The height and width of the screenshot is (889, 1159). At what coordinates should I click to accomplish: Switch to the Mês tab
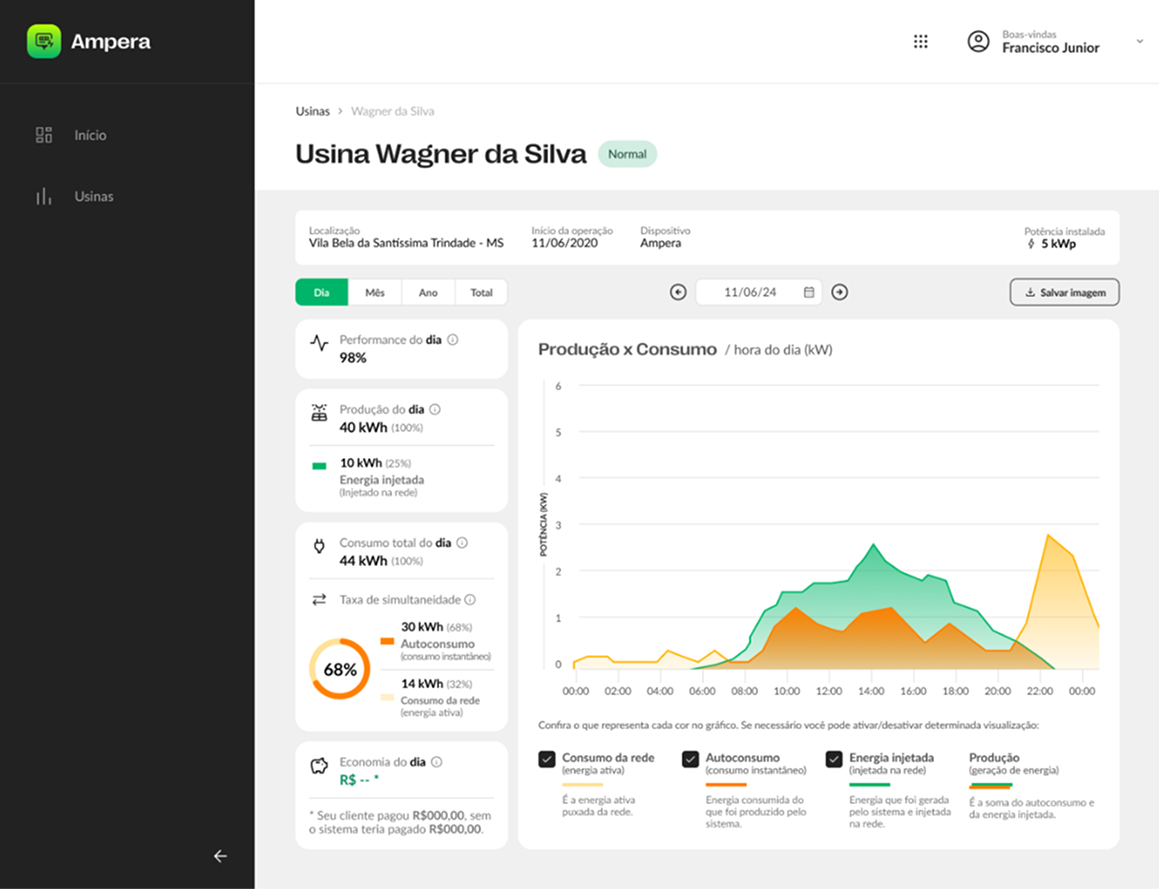pos(375,293)
